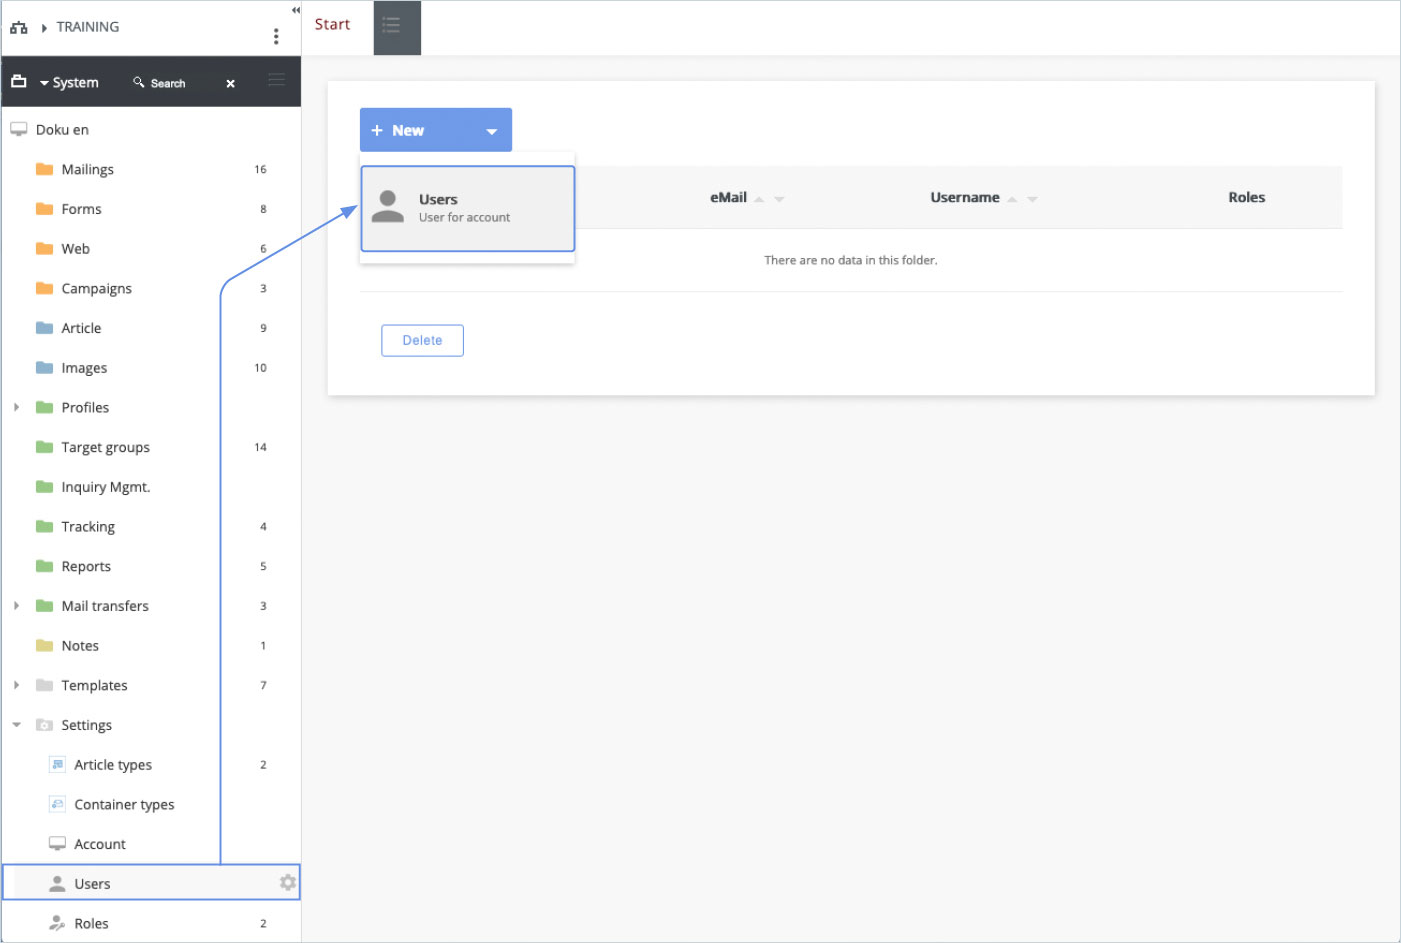Viewport: 1401px width, 943px height.
Task: Expand the Mail transfers folder
Action: [17, 606]
